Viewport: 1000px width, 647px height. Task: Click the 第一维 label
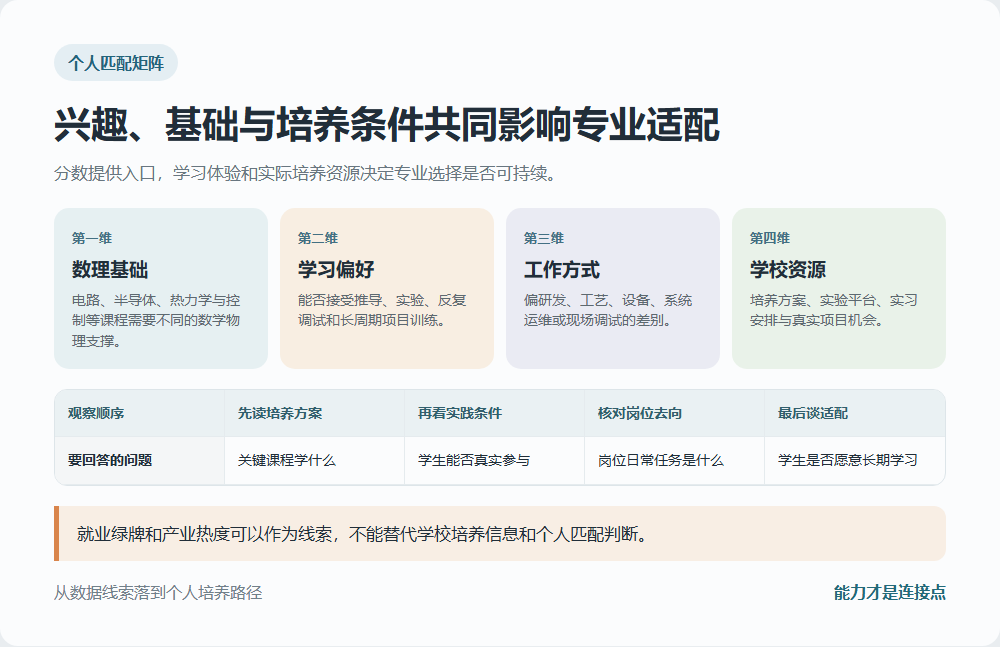point(92,238)
